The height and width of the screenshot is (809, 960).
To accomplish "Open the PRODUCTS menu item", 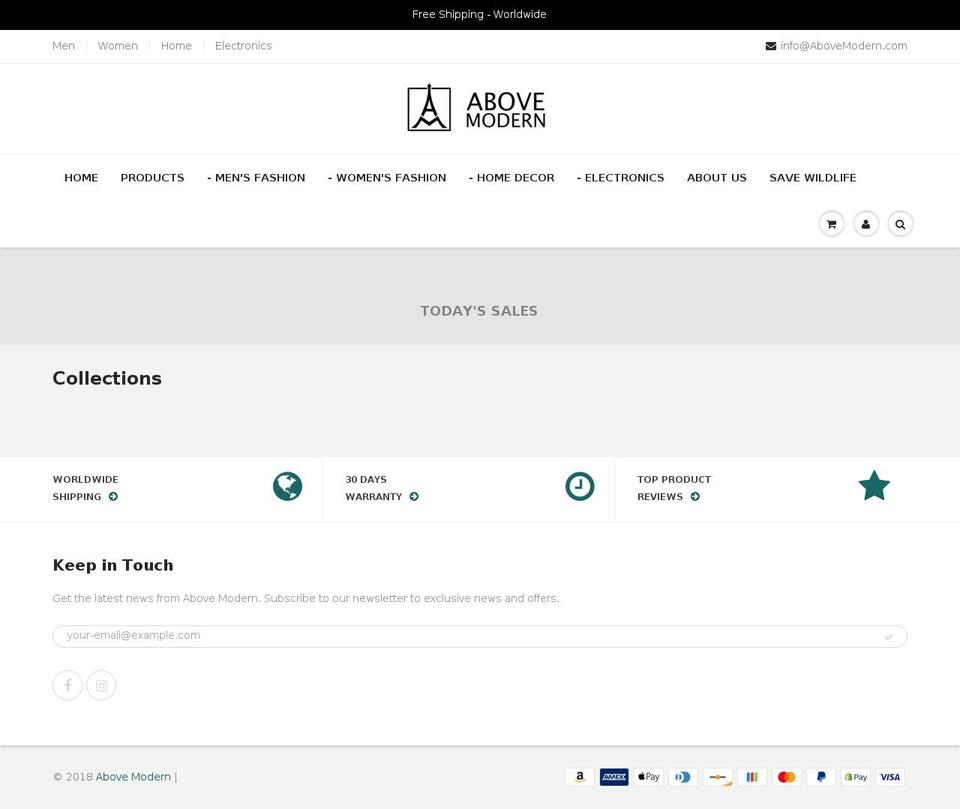I will 152,178.
